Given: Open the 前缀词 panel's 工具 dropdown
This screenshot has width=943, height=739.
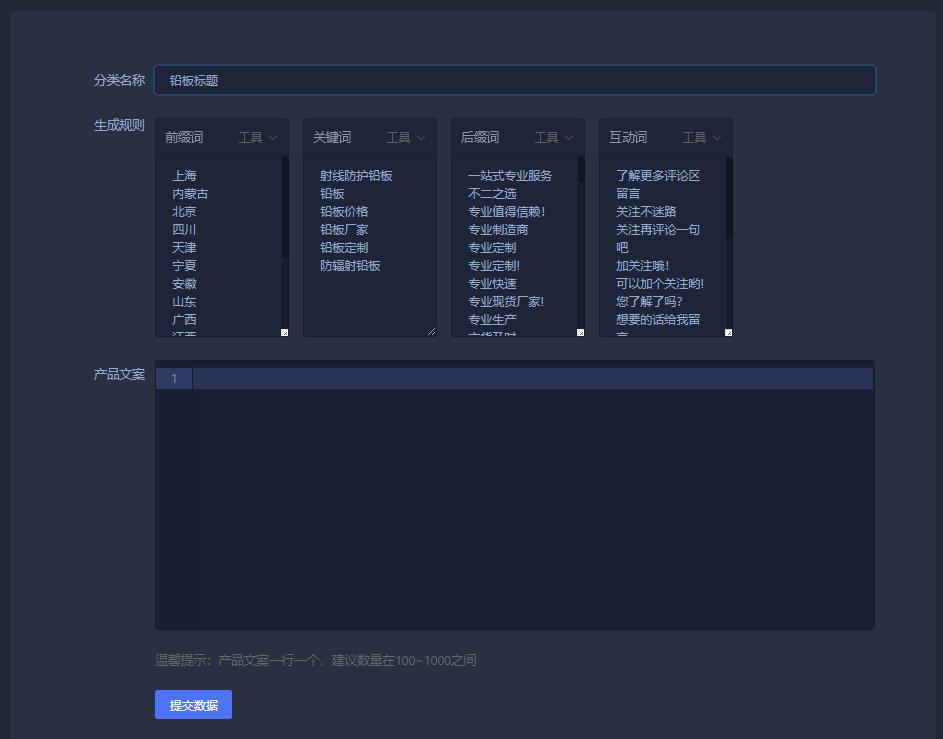Looking at the screenshot, I should click(256, 137).
